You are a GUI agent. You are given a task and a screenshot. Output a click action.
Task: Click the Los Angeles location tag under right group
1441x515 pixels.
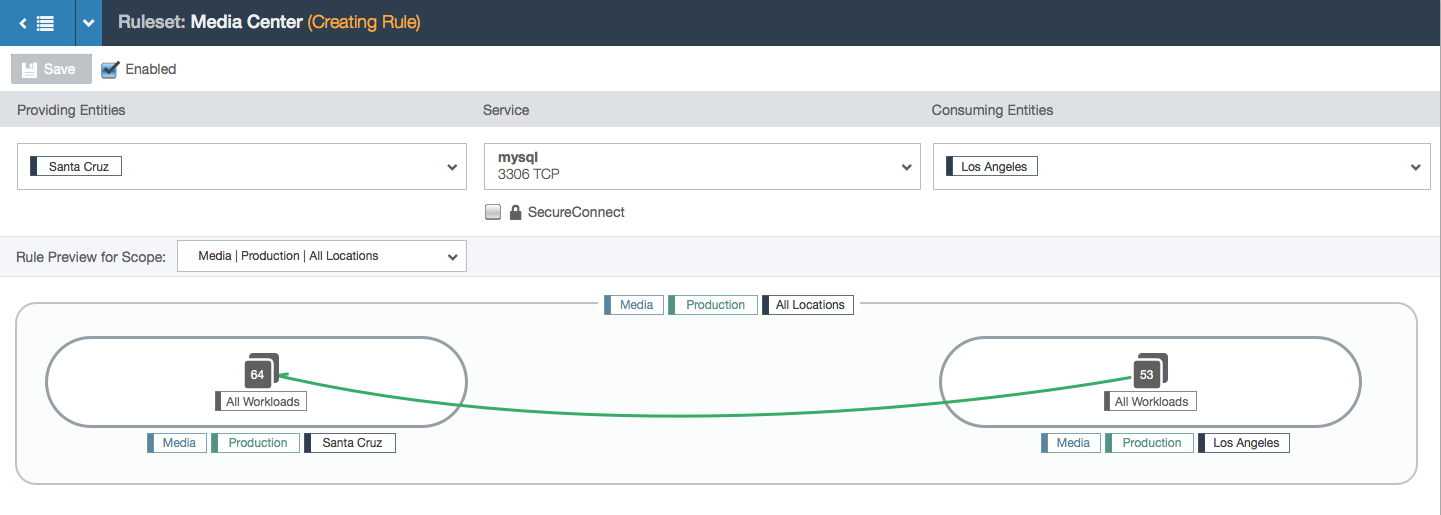pos(1243,443)
